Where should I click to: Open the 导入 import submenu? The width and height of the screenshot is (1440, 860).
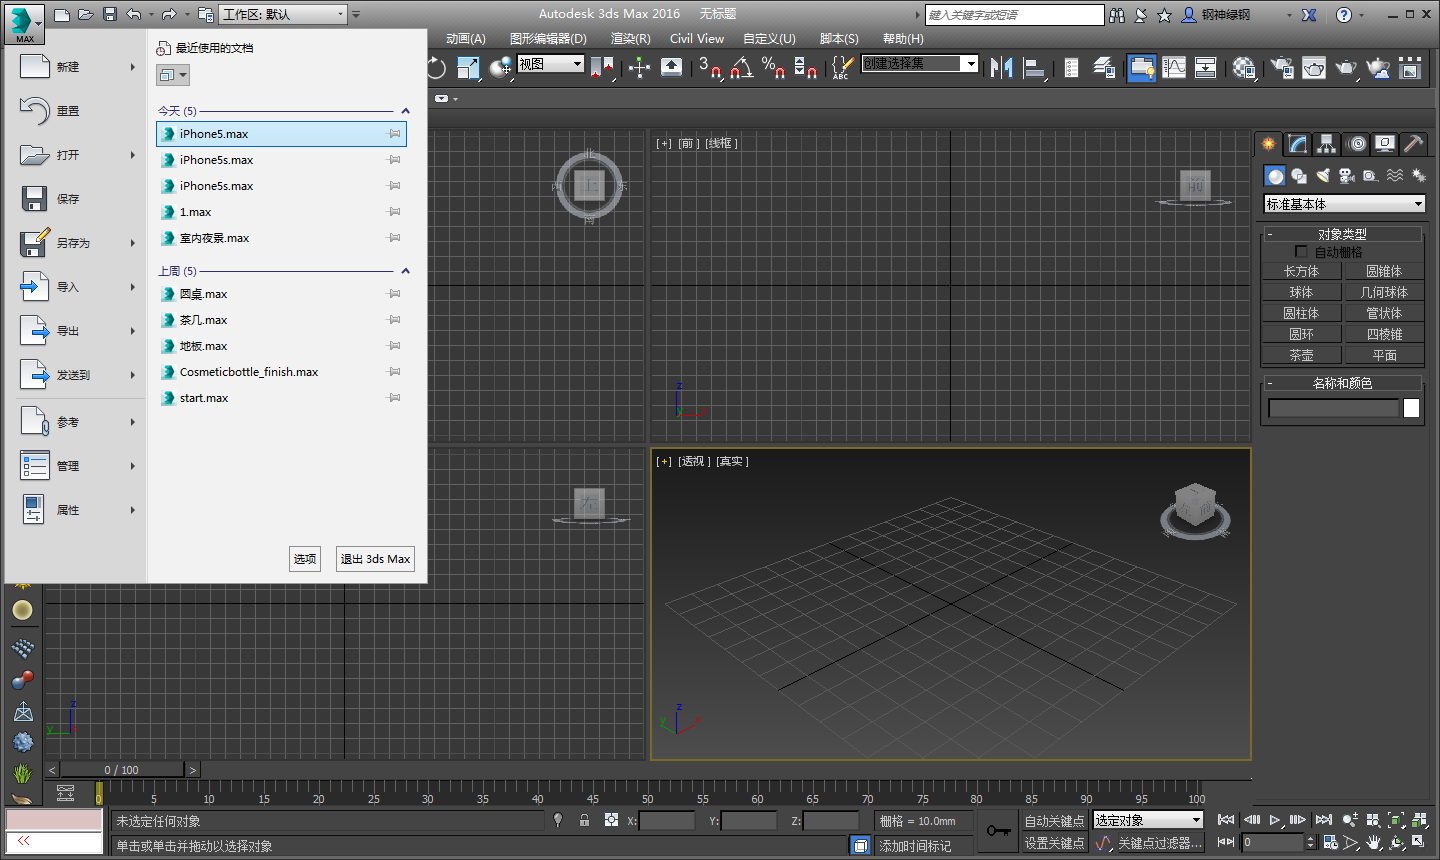(x=77, y=287)
